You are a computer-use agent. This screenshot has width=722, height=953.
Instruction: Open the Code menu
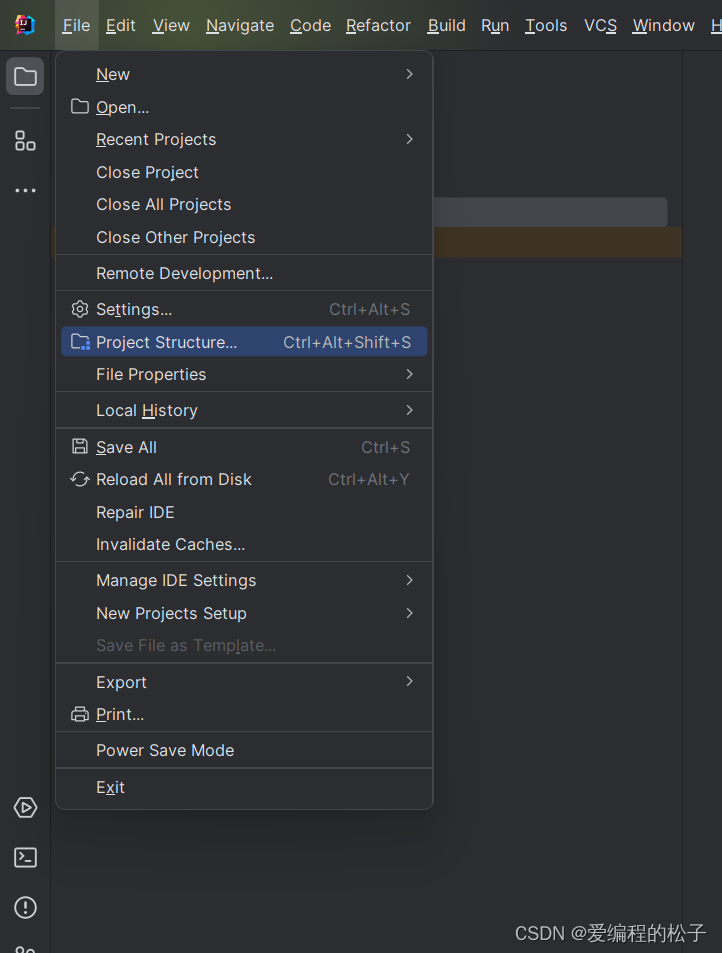(x=311, y=26)
